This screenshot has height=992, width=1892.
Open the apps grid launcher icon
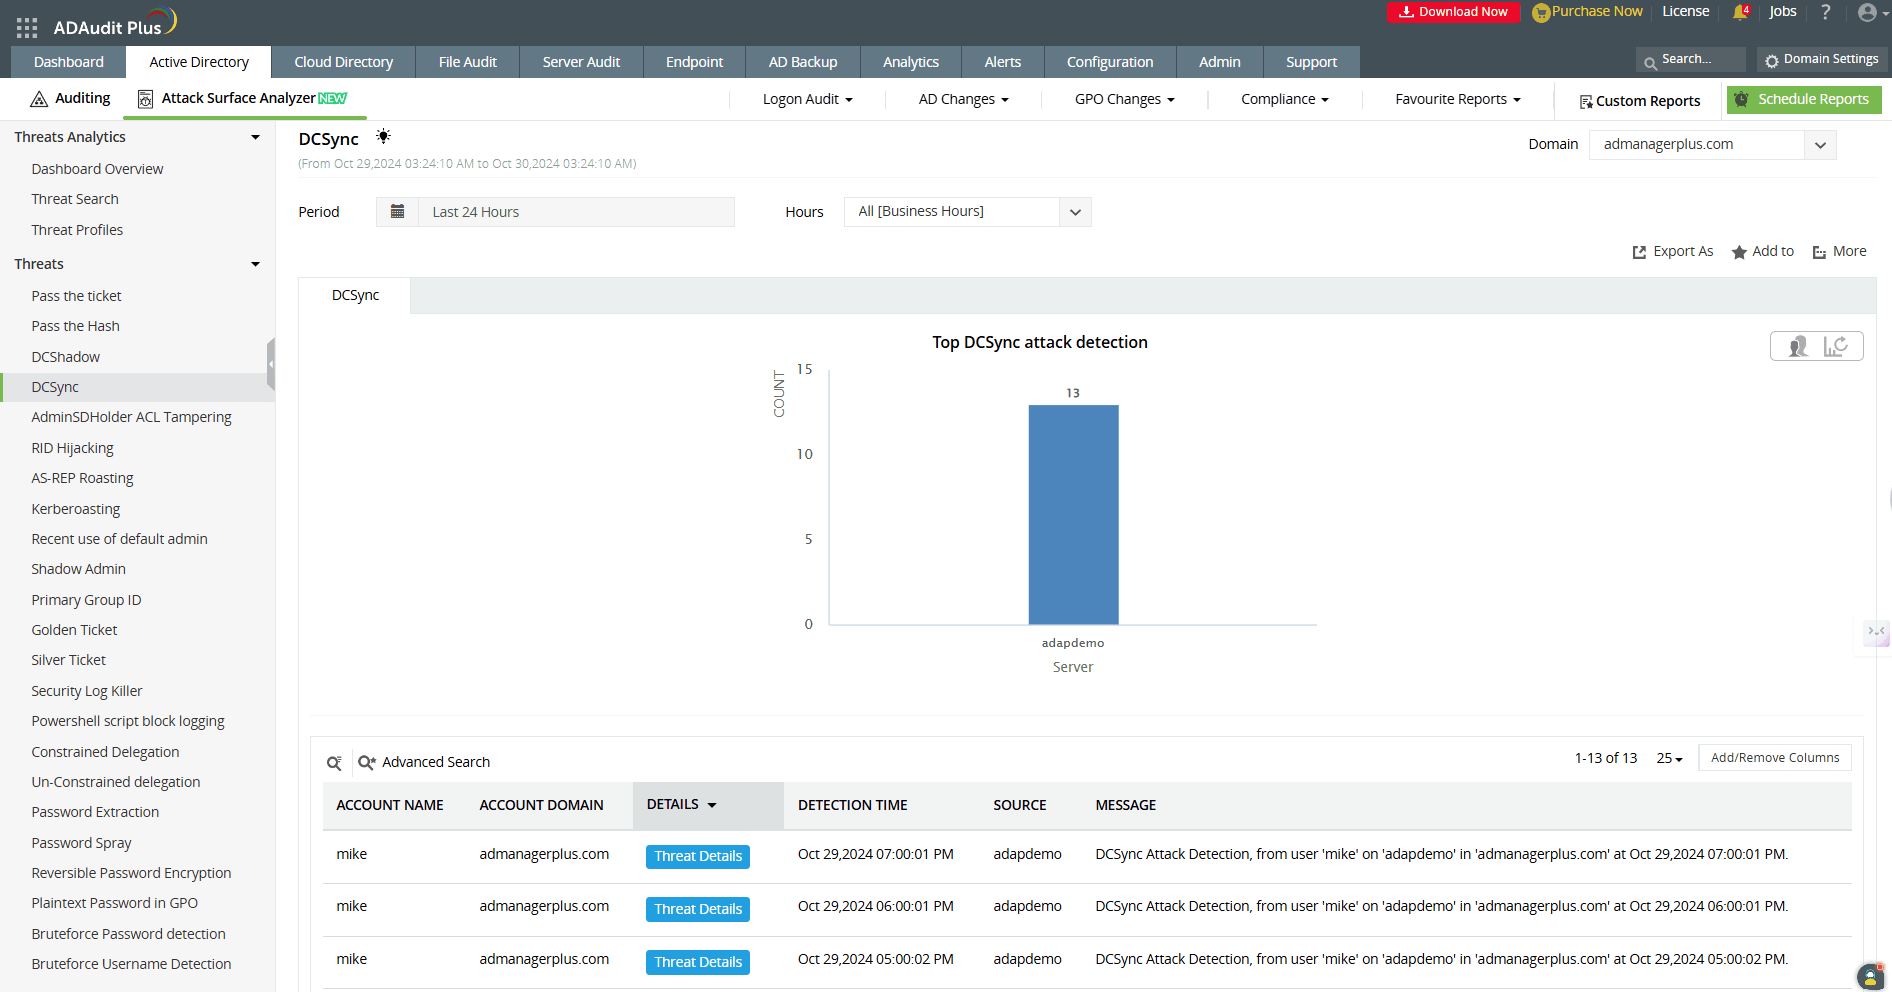point(27,28)
